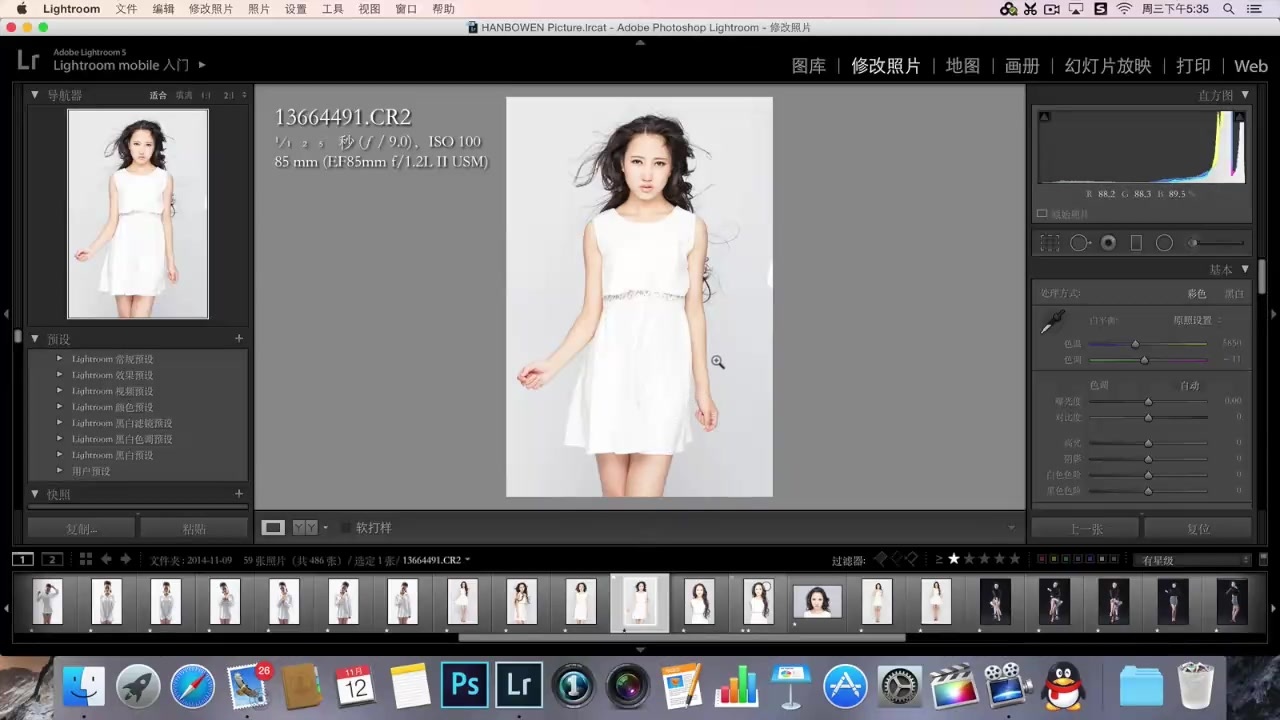This screenshot has height=720, width=1280.
Task: Filter by one star rating
Action: pyautogui.click(x=954, y=559)
